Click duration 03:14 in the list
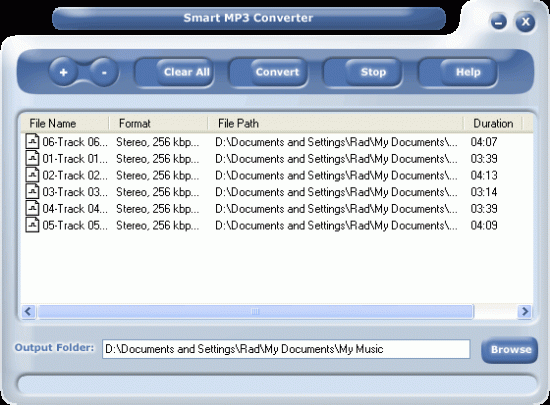The image size is (550, 405). coord(484,192)
